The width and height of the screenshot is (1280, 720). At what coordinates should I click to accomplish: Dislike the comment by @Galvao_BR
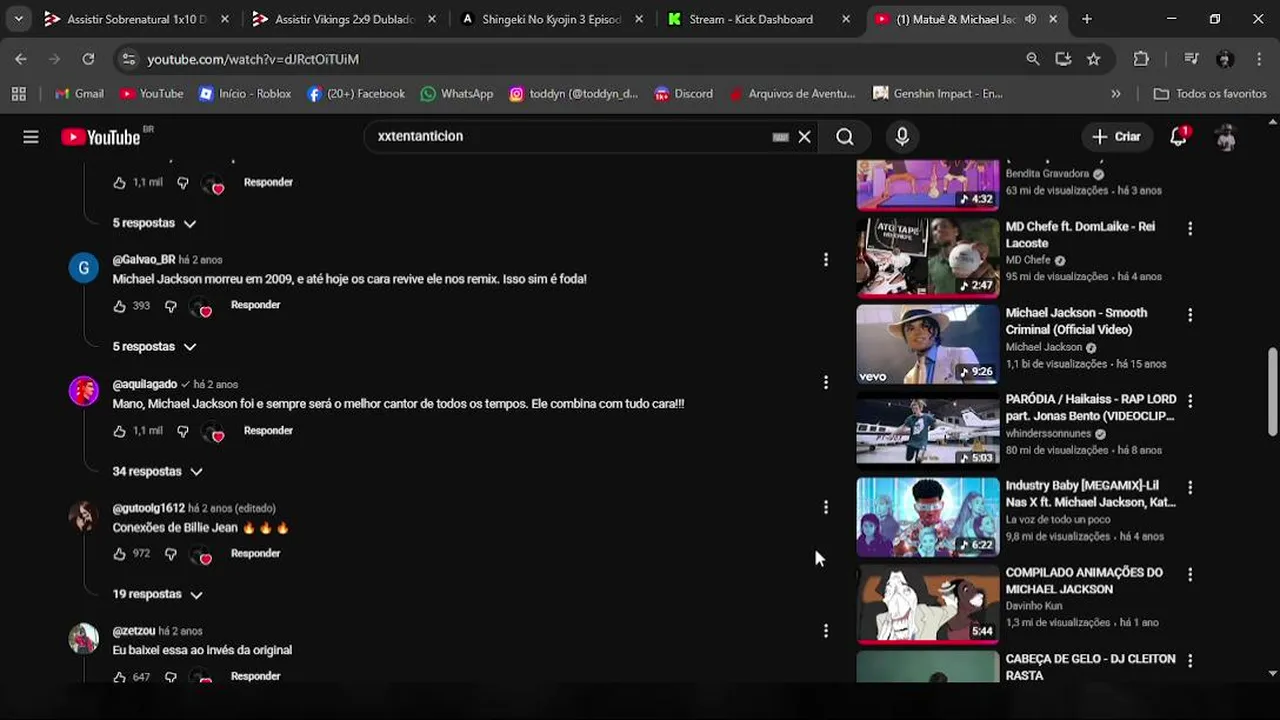coord(170,306)
